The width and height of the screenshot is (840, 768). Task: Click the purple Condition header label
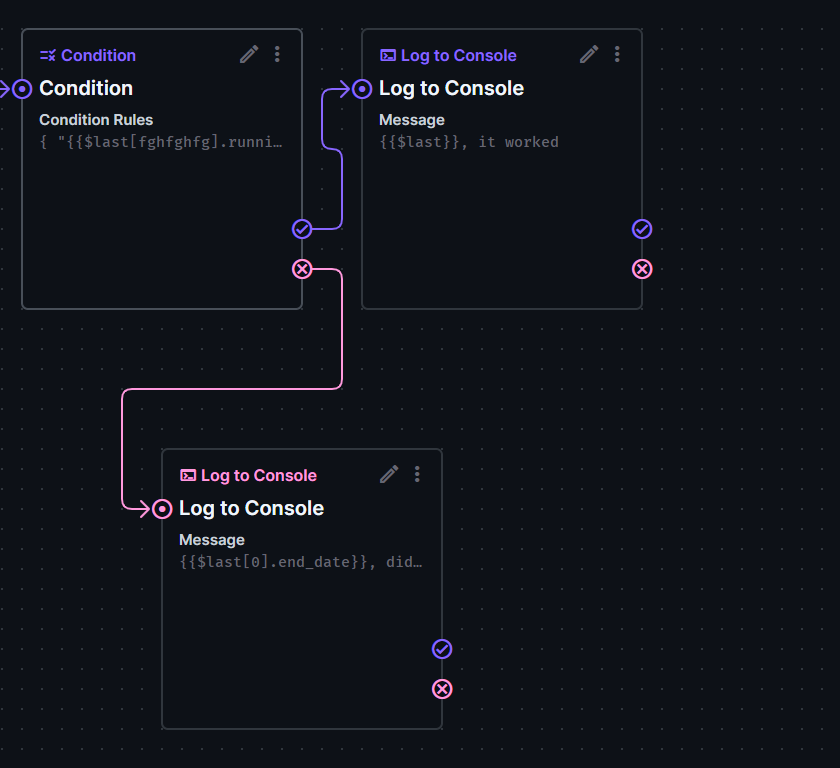point(99,55)
